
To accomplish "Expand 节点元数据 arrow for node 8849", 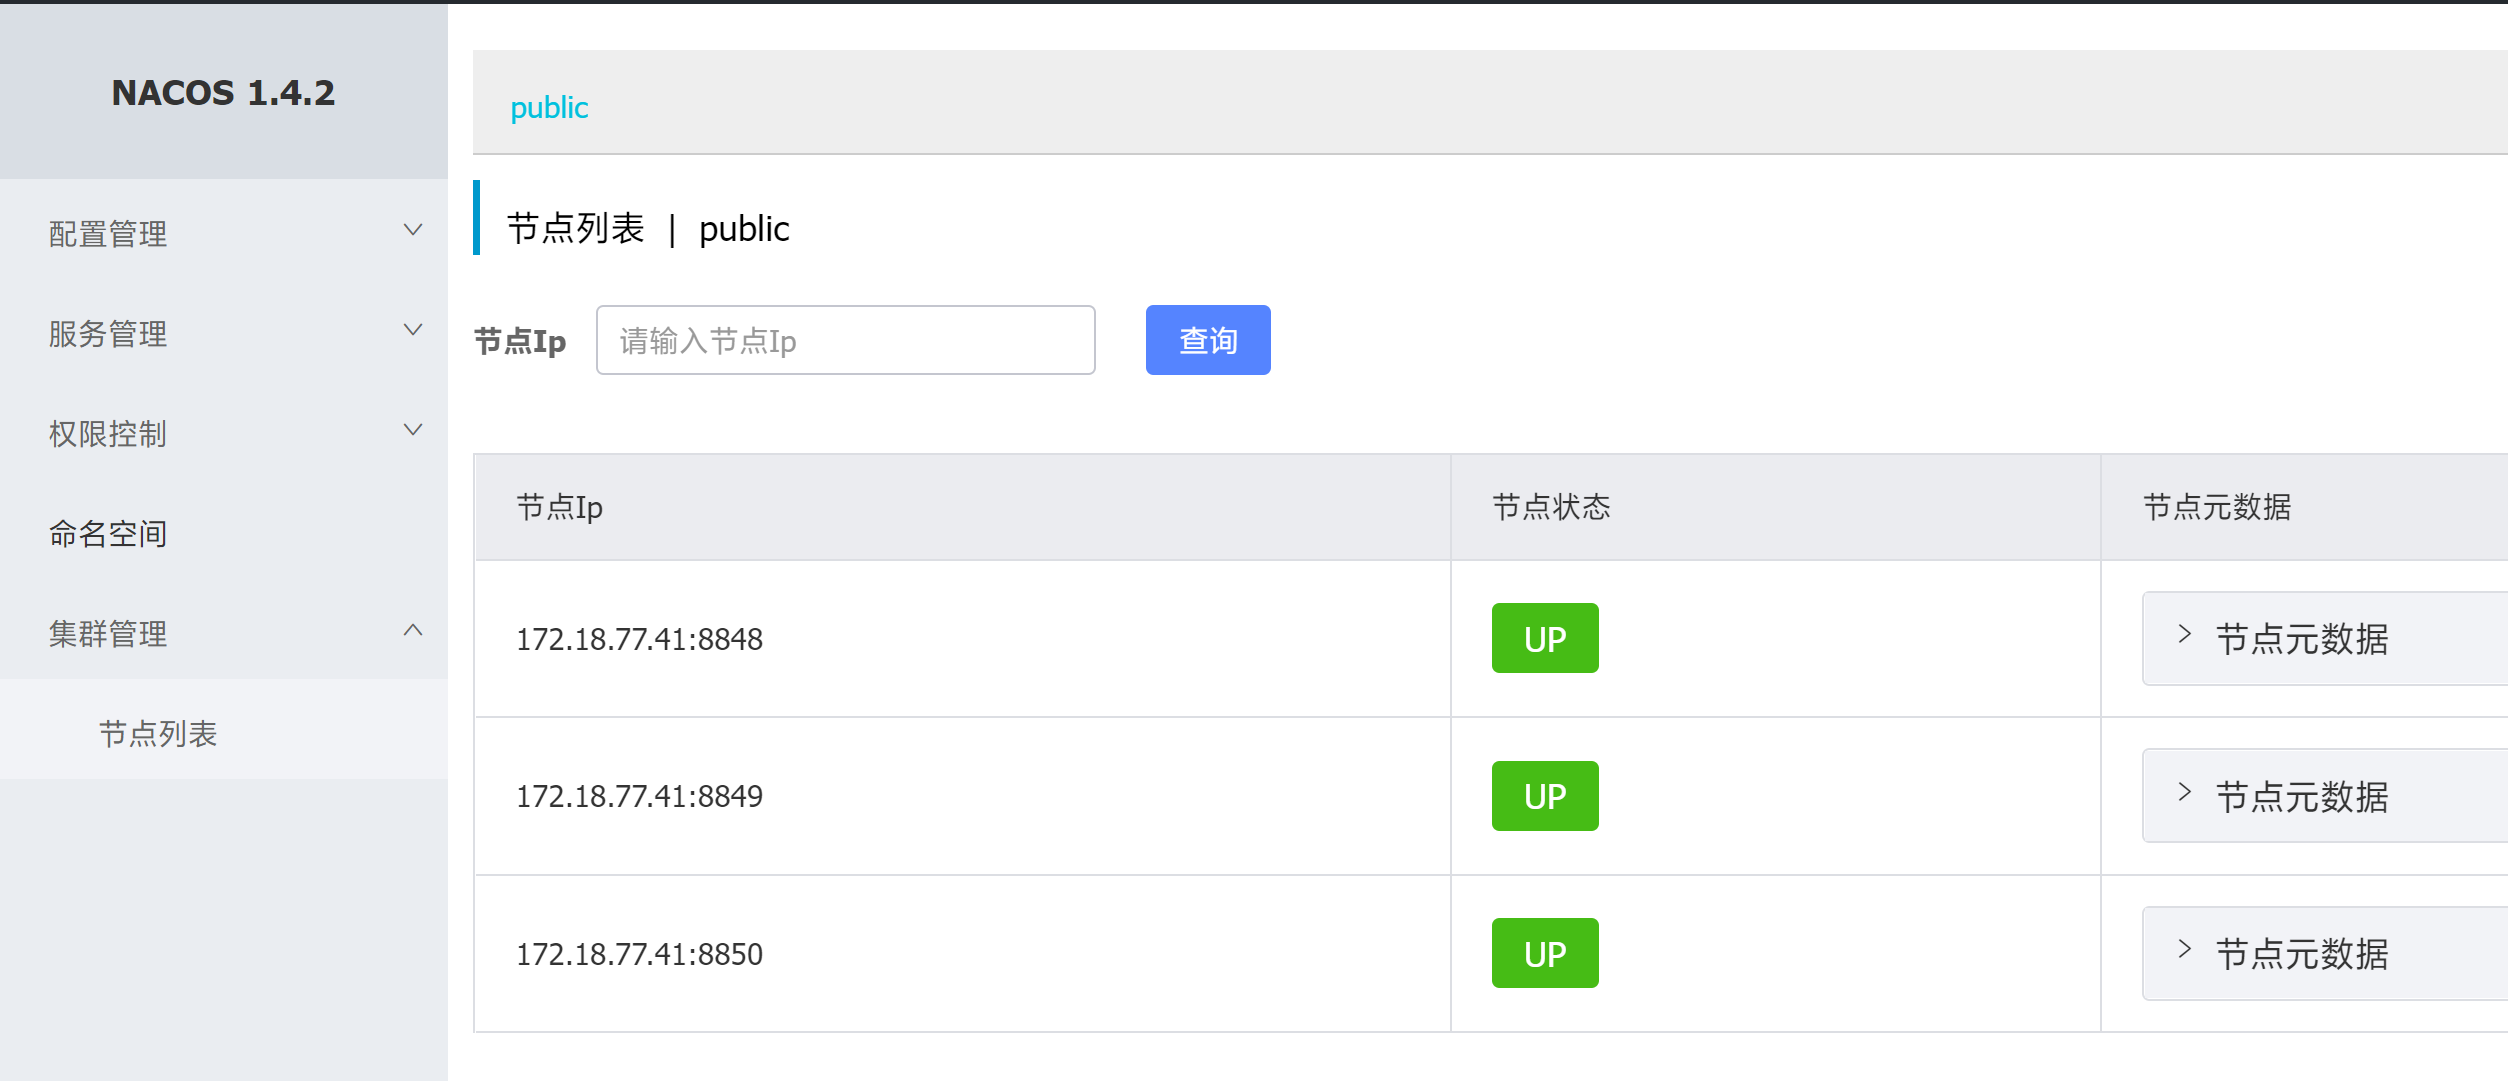I will [x=2185, y=793].
